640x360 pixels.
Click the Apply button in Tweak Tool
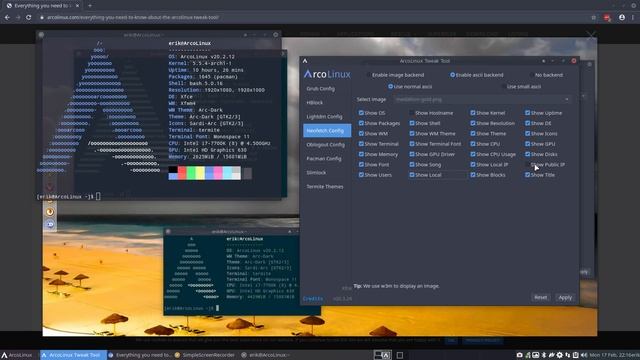(x=565, y=298)
